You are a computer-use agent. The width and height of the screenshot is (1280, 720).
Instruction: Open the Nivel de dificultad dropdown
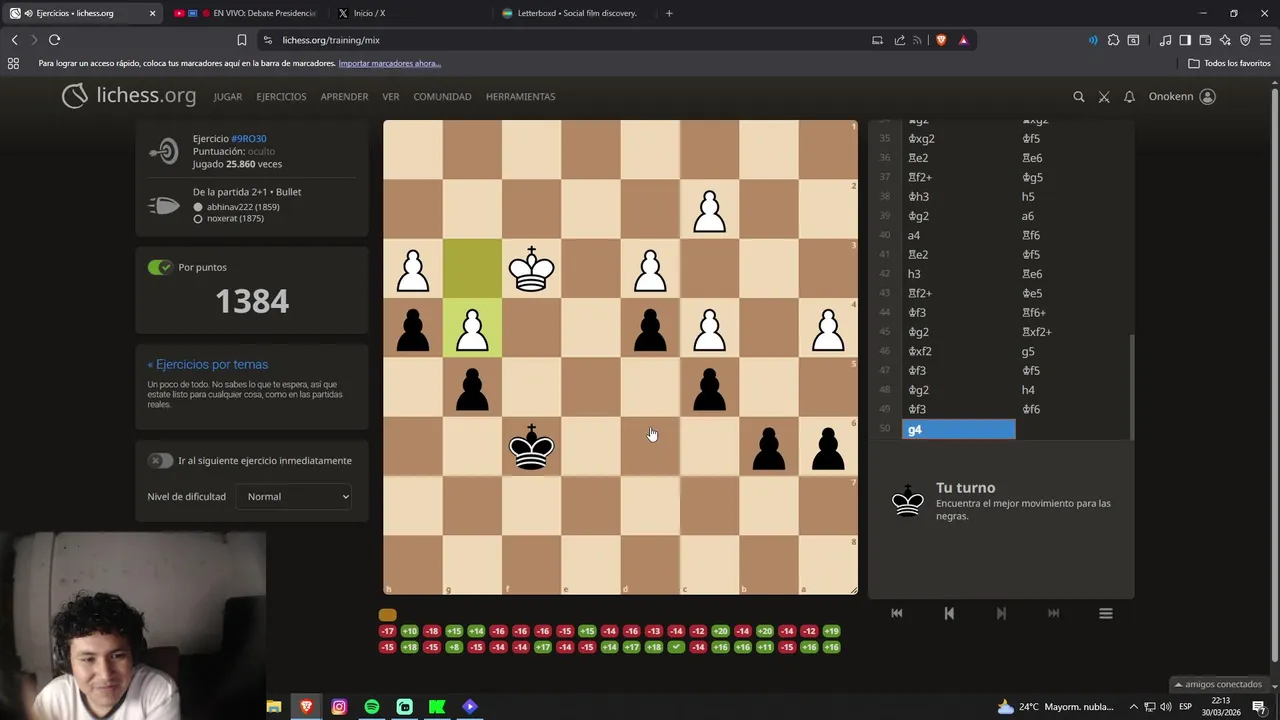(x=294, y=497)
